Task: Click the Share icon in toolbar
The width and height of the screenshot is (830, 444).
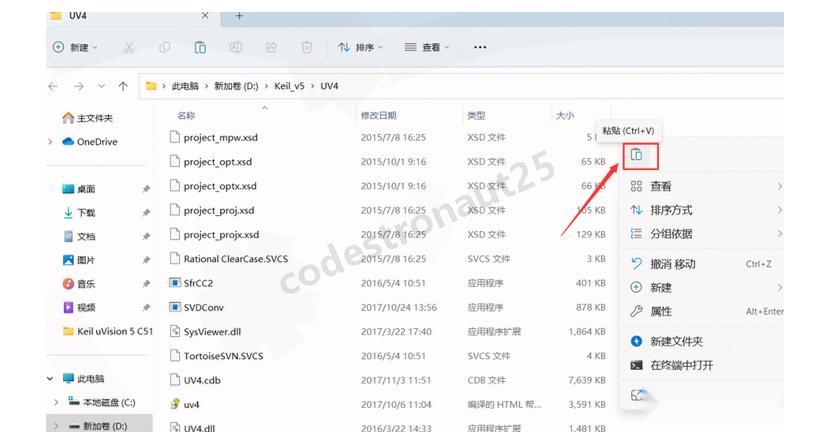Action: (271, 48)
